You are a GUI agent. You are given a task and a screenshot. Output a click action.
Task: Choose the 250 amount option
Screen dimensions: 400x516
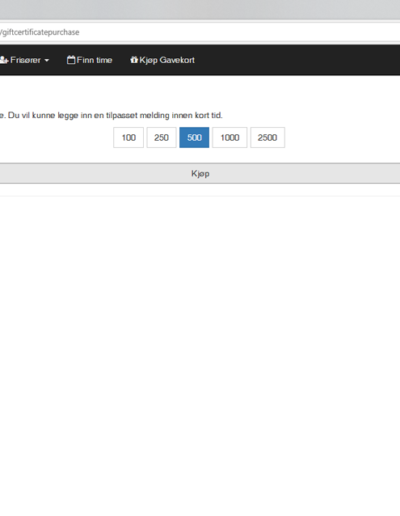tap(161, 137)
